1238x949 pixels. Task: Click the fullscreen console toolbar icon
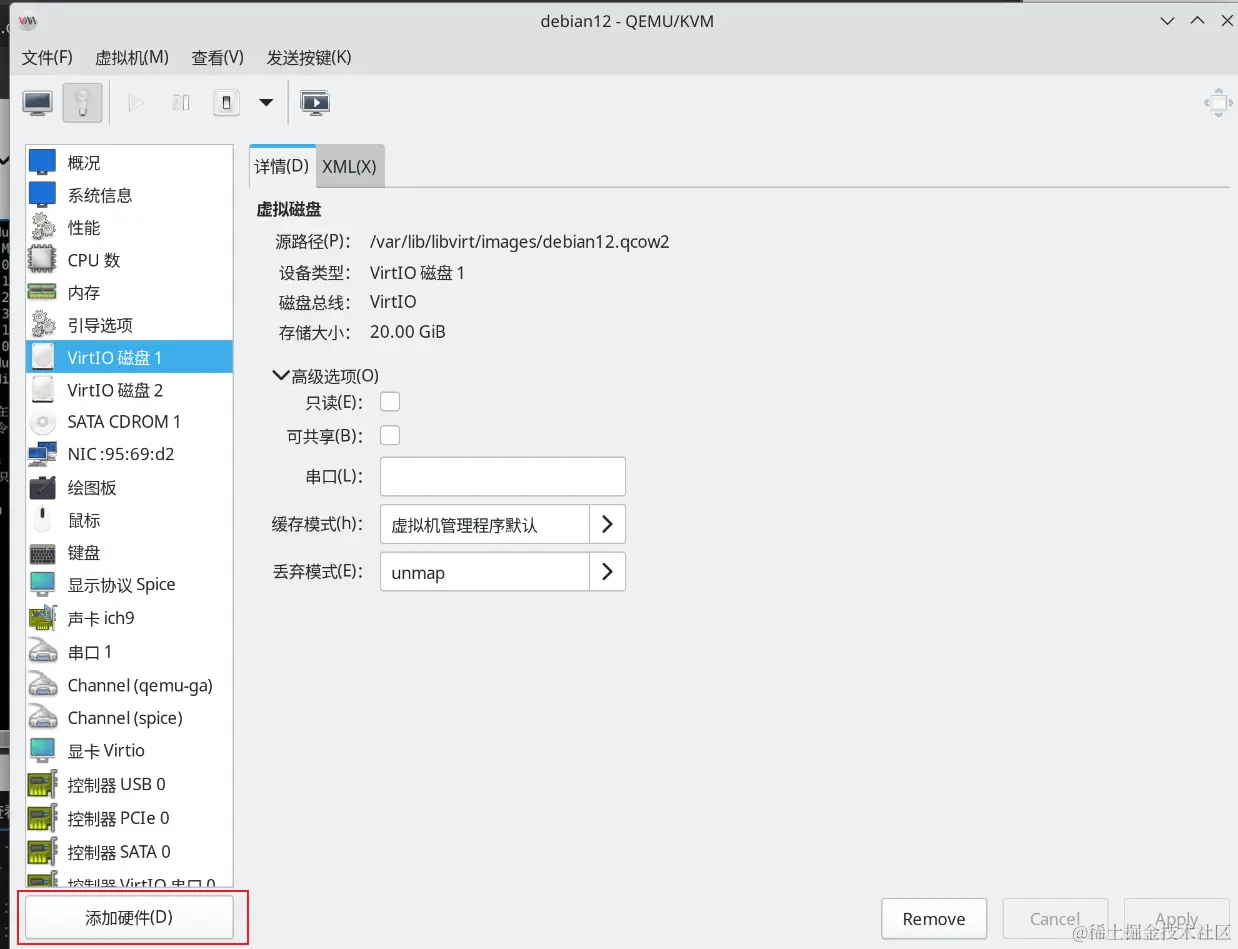315,102
